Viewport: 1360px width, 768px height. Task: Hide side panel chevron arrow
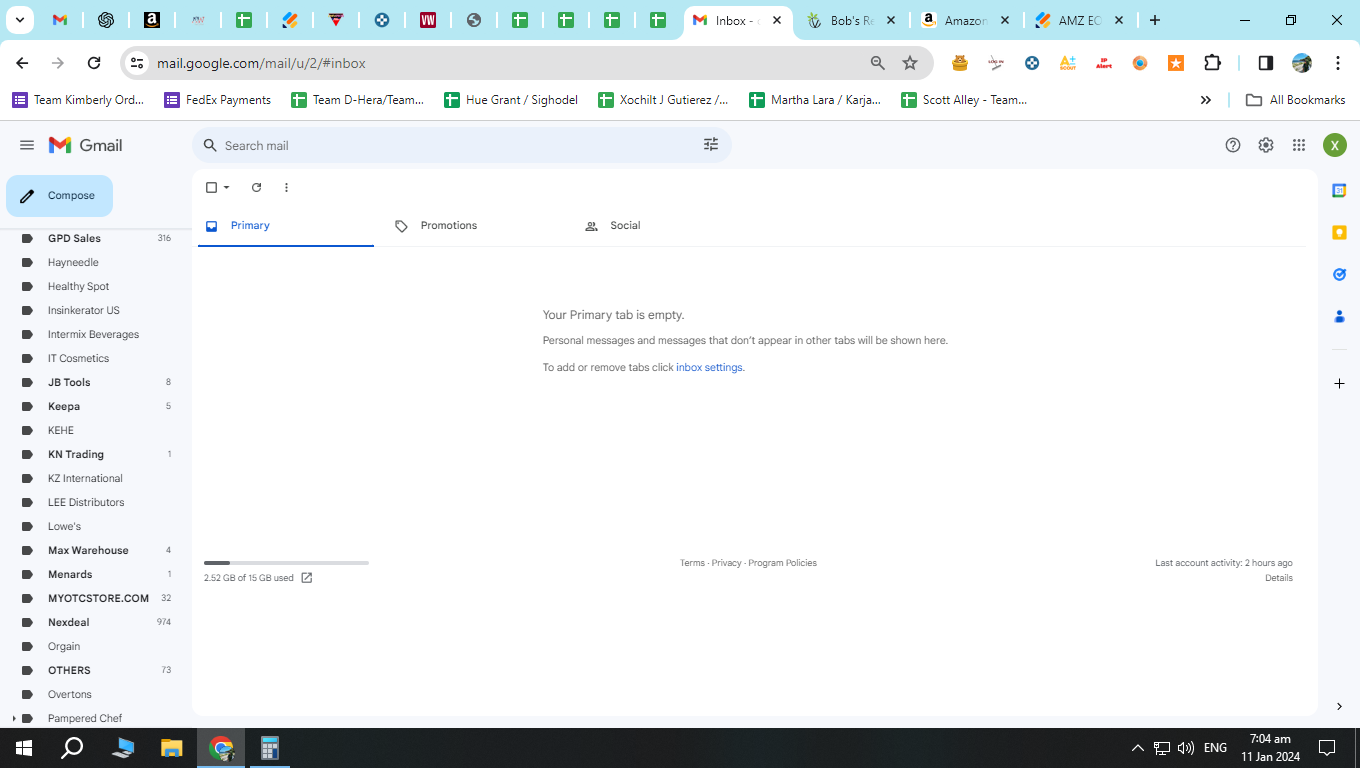click(x=1339, y=706)
